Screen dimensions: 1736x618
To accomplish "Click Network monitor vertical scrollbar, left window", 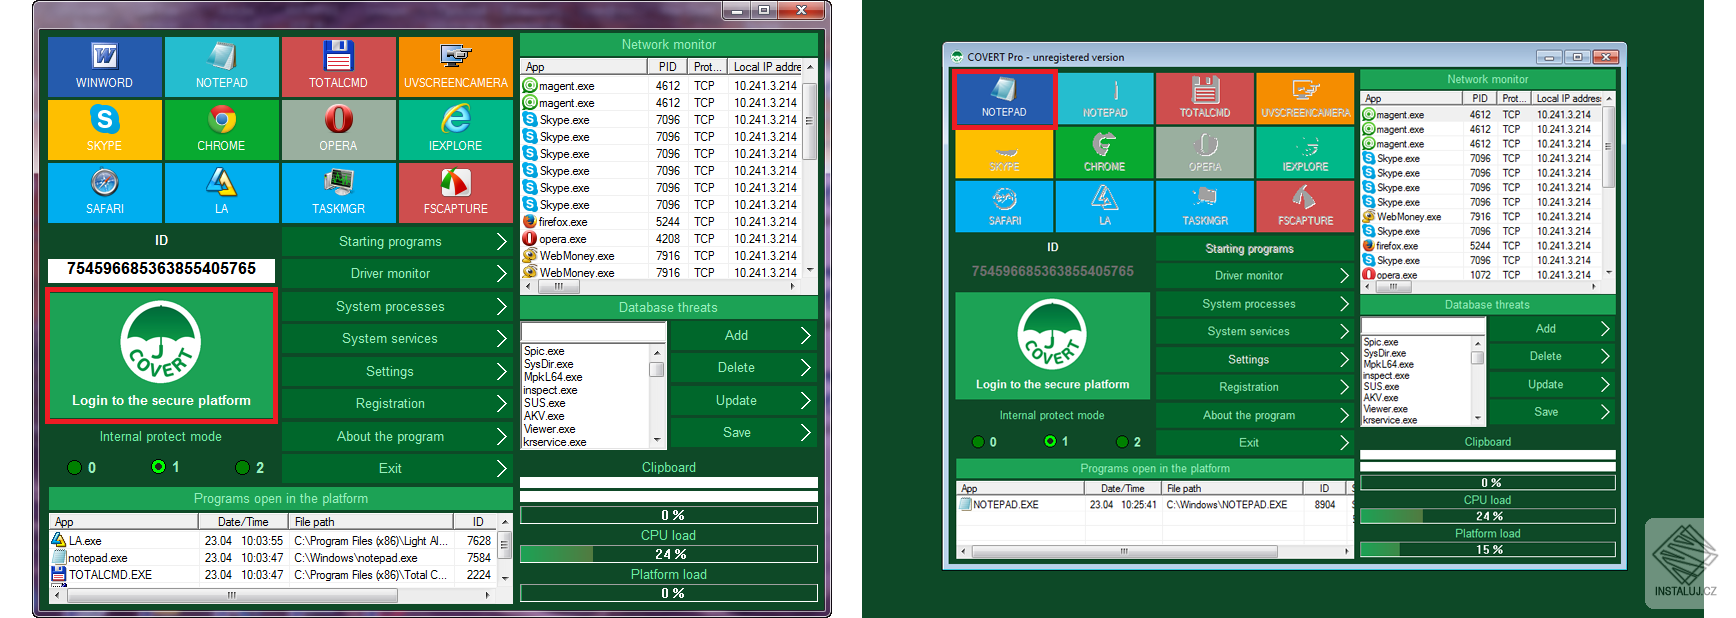I will point(810,167).
